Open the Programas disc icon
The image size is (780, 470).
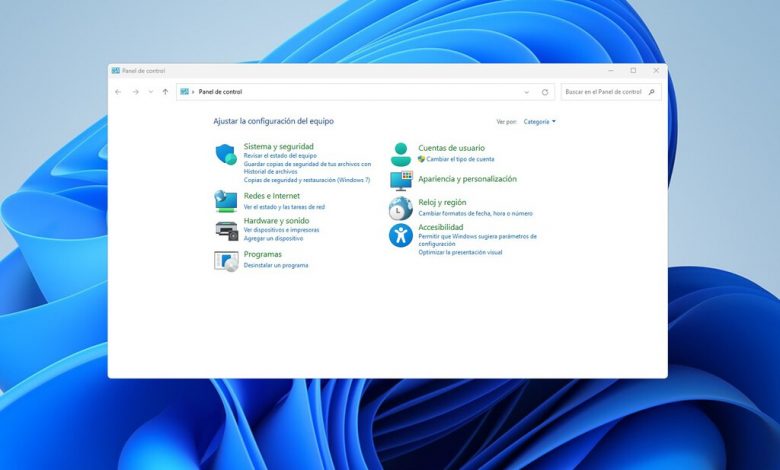(226, 261)
